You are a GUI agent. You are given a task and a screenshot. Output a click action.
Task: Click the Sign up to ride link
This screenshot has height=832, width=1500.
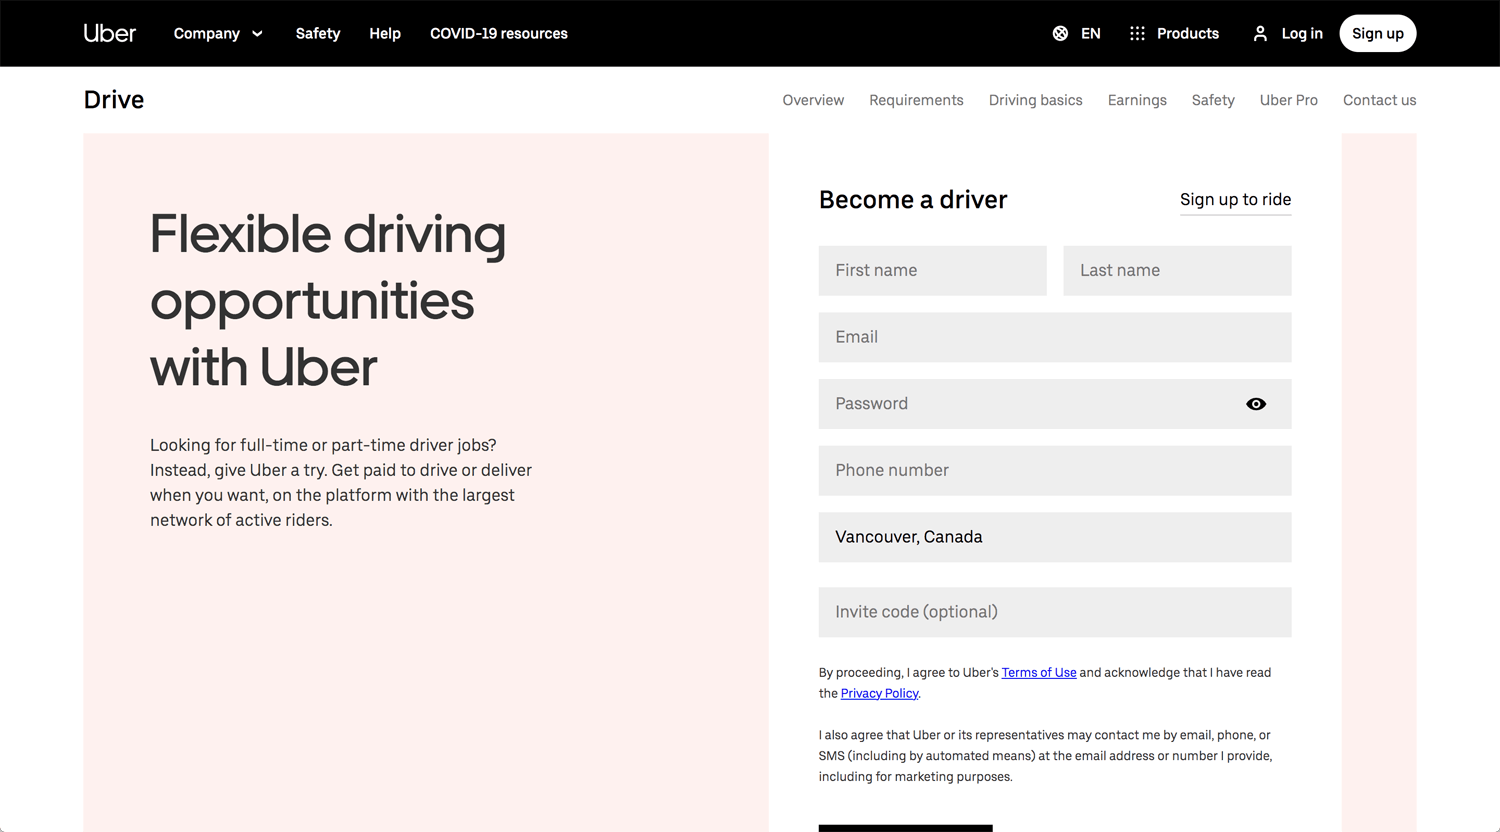click(x=1236, y=199)
